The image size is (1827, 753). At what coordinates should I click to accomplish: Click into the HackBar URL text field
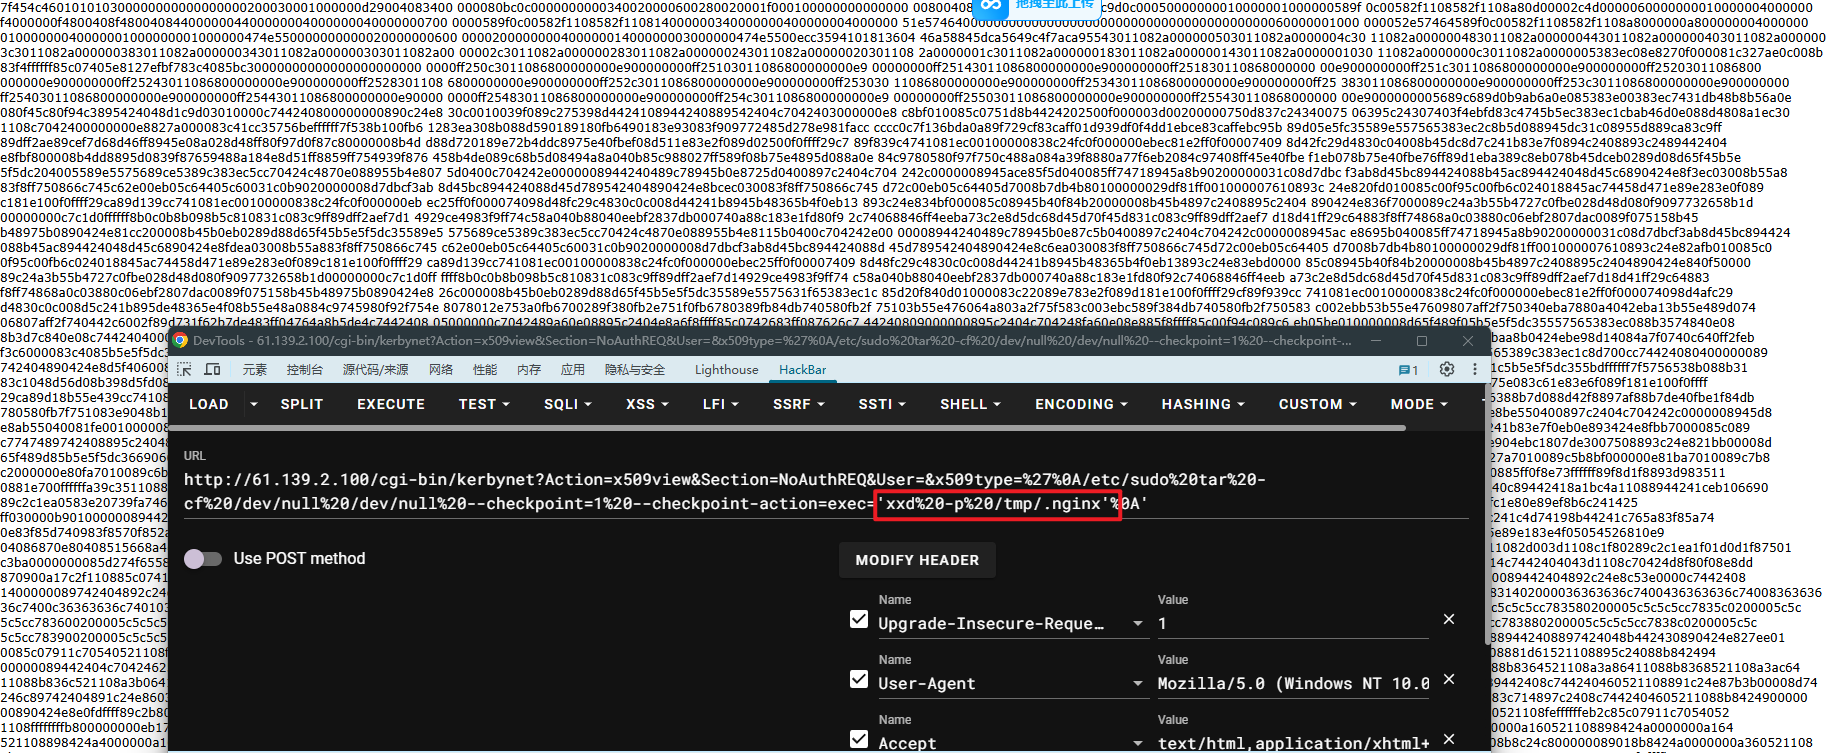point(826,492)
